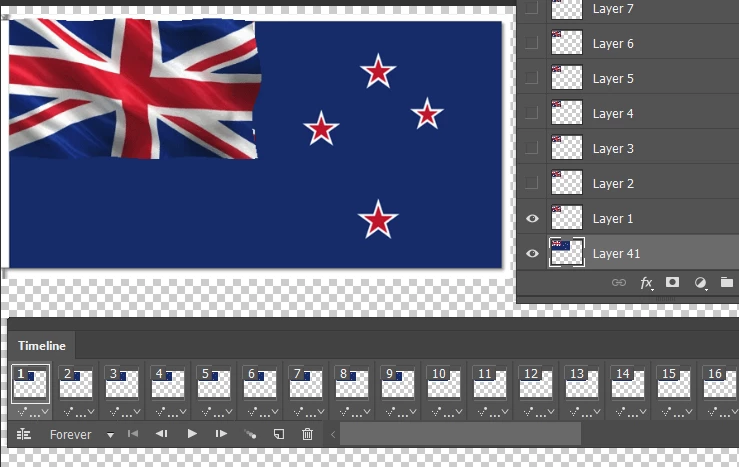Open the Forever looping options dropdown
This screenshot has height=467, width=739.
tap(82, 434)
